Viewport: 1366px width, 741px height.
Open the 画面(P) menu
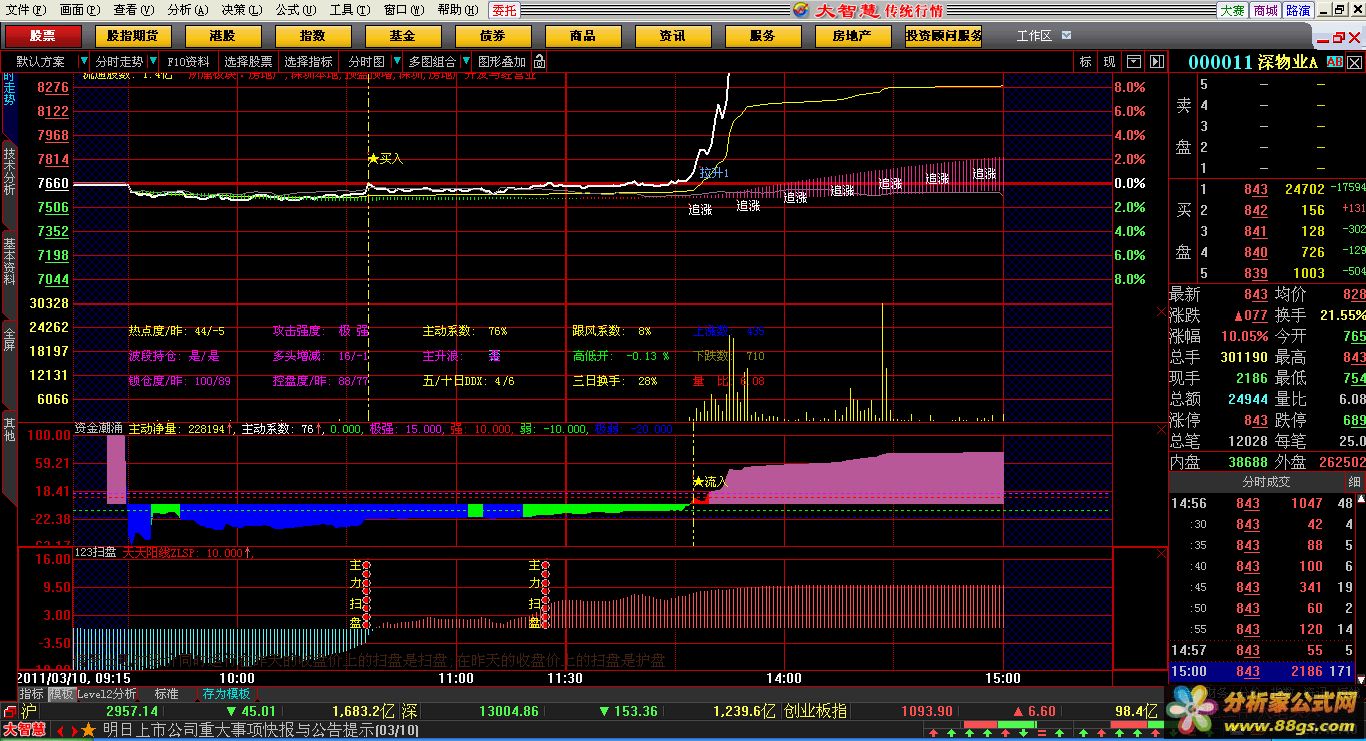[78, 10]
